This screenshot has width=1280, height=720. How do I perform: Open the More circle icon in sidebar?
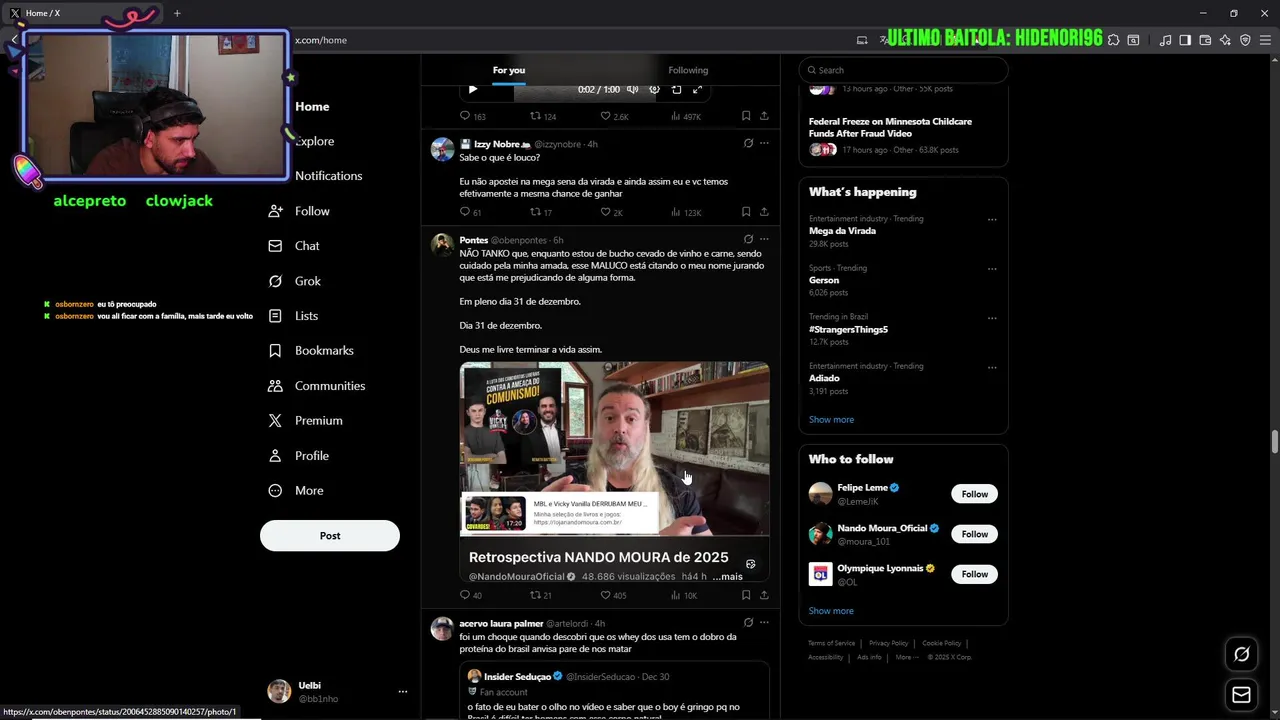click(275, 491)
